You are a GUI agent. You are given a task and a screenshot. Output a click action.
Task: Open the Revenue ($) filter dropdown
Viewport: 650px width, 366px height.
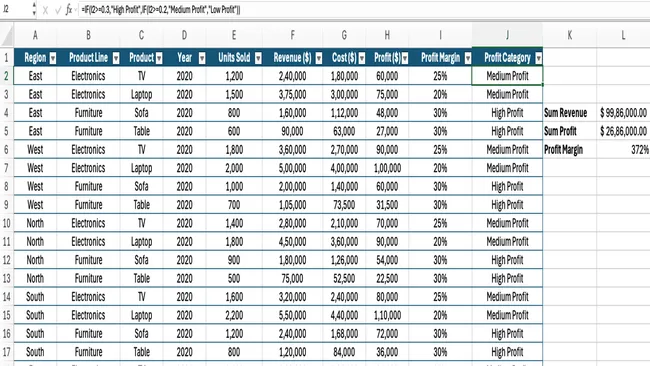coord(319,58)
